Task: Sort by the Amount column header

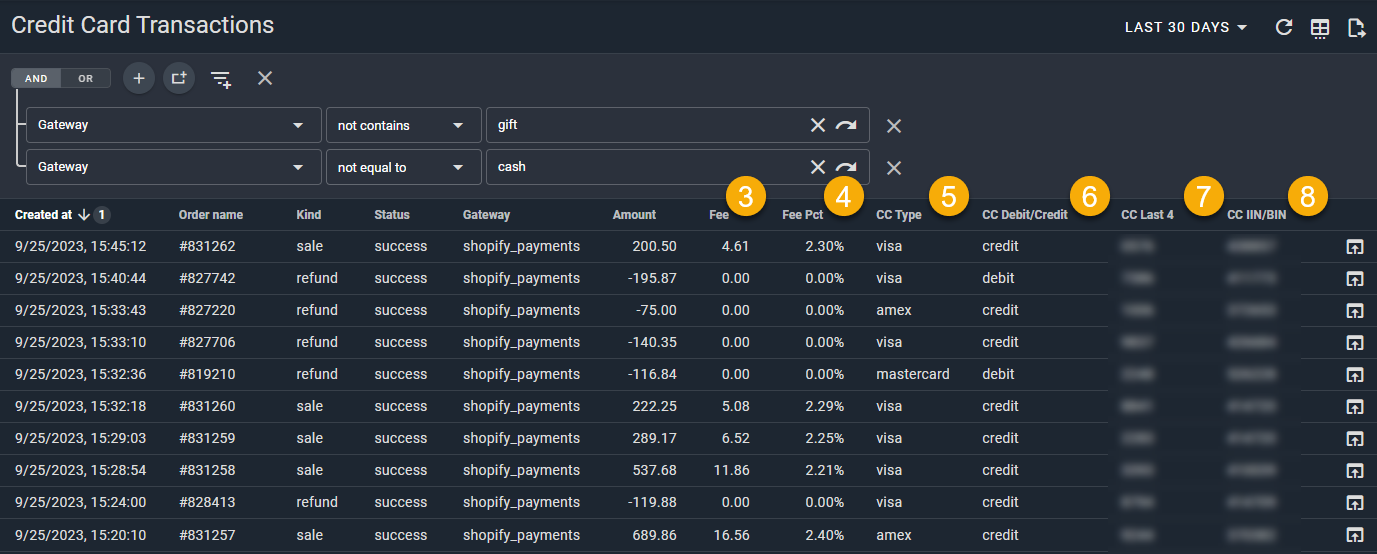Action: coord(634,214)
